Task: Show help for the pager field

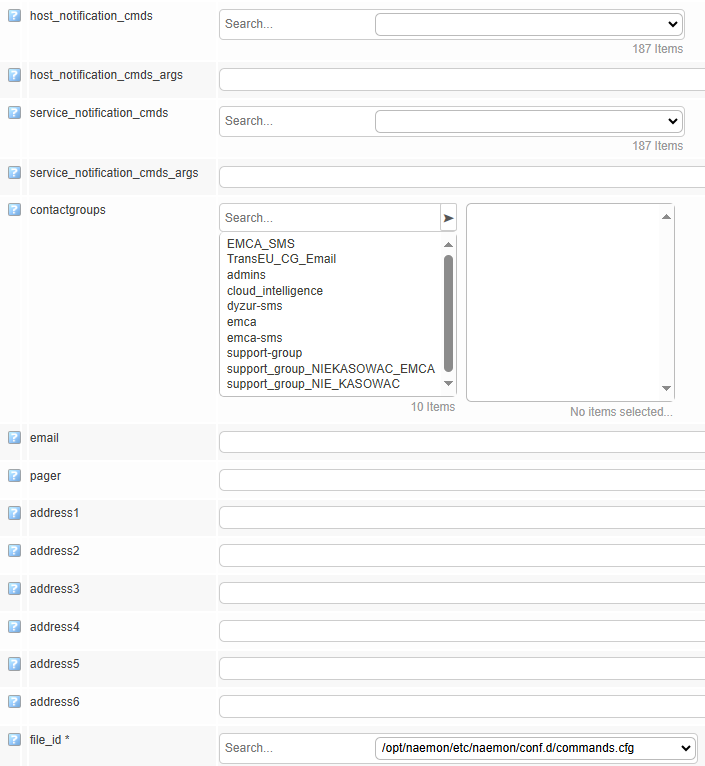Action: pyautogui.click(x=14, y=476)
